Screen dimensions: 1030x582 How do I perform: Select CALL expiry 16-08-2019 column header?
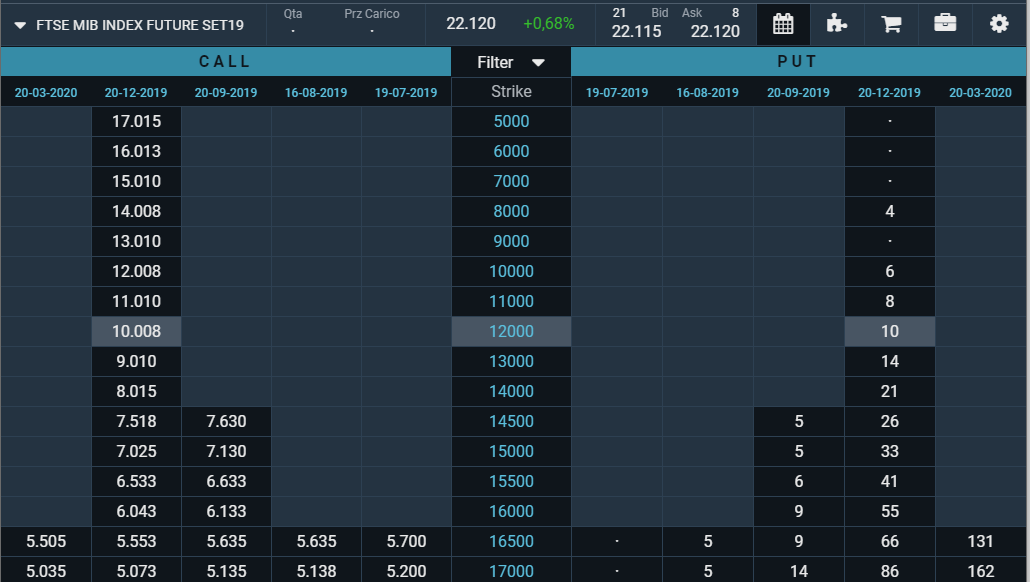coord(316,93)
